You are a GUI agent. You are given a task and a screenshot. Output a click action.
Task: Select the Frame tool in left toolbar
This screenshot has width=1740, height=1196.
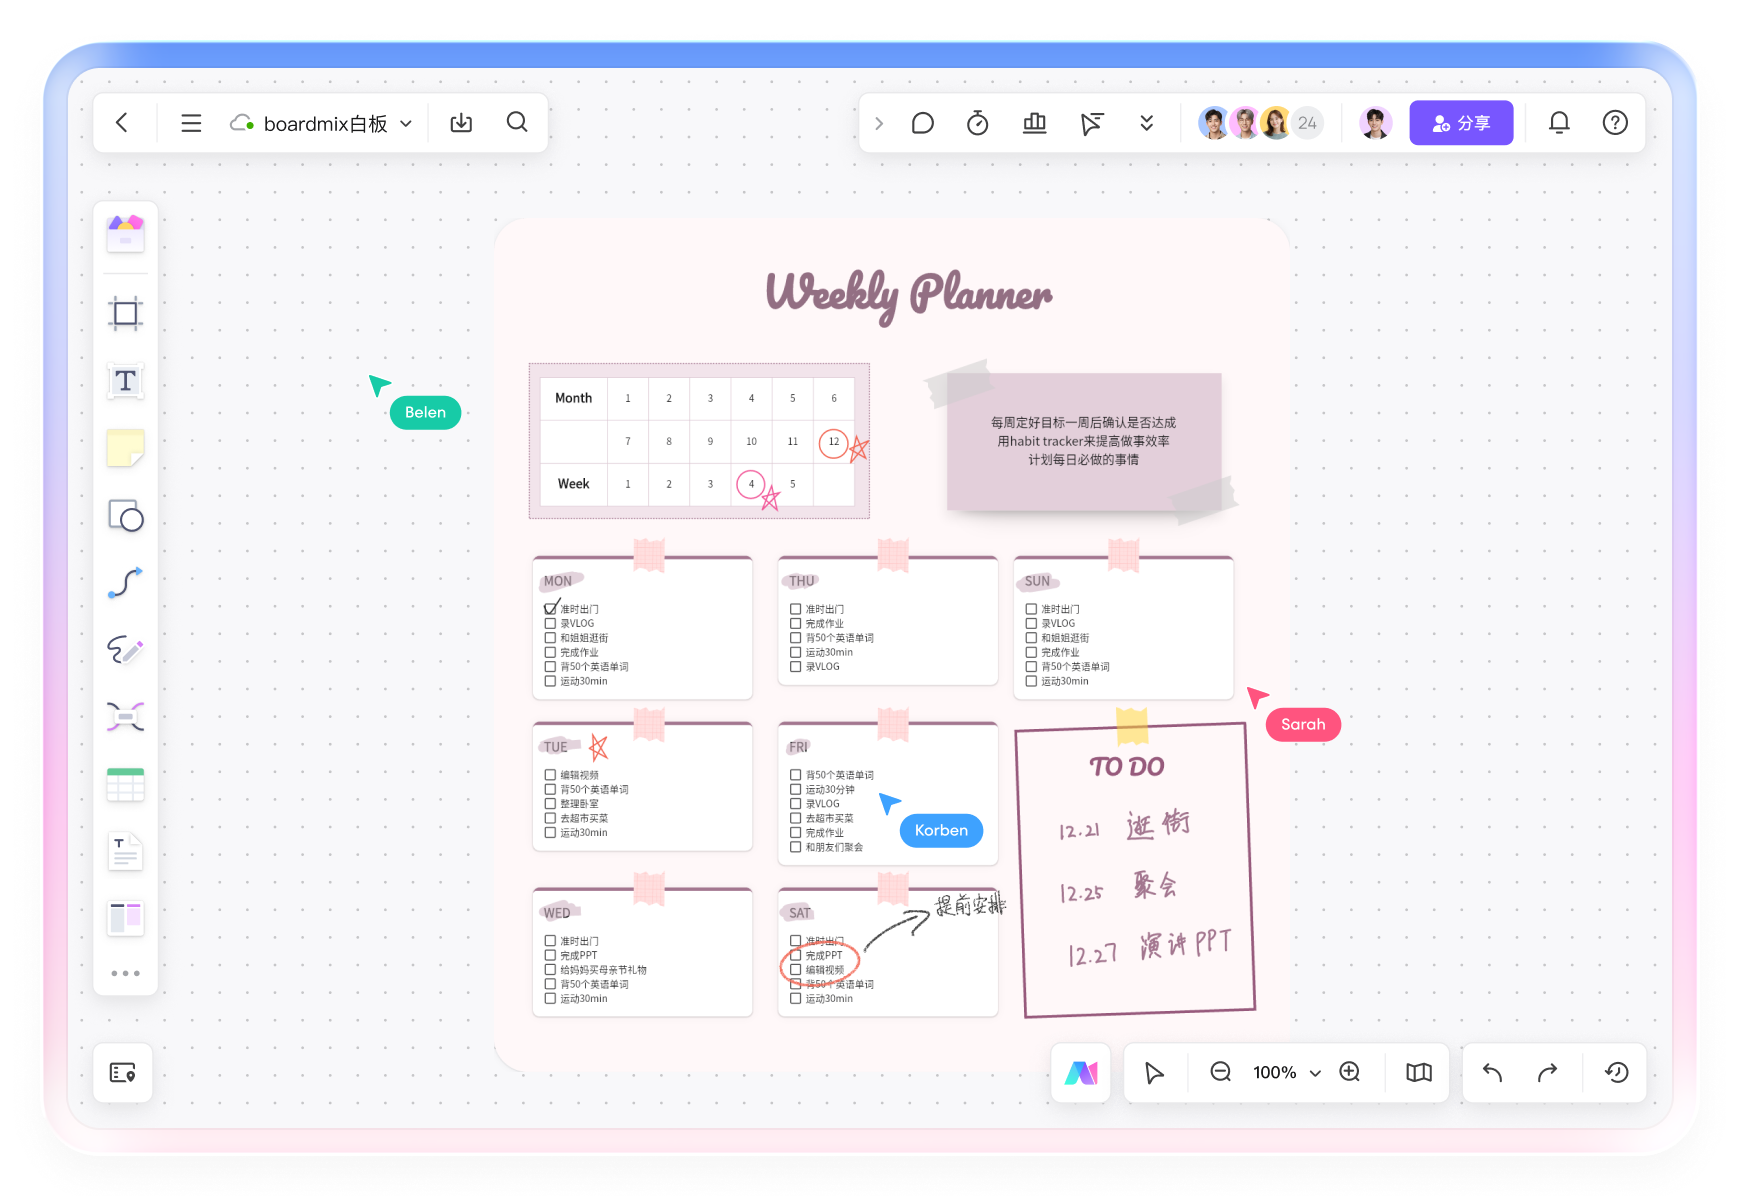pyautogui.click(x=125, y=314)
